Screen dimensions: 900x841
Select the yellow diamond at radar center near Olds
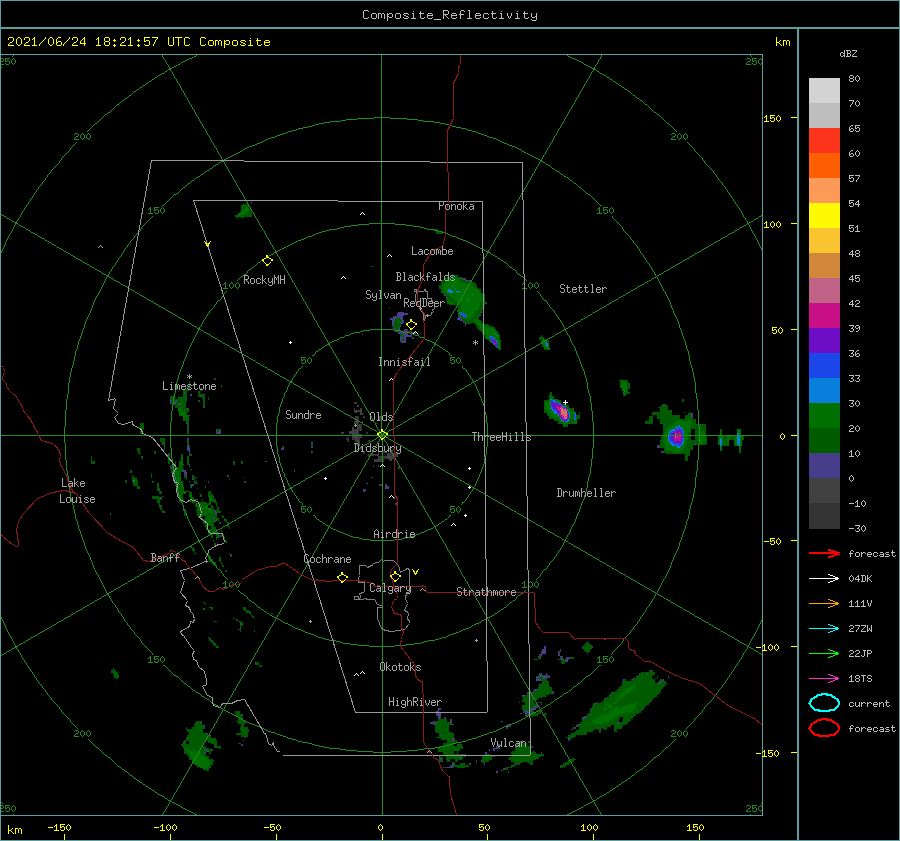[x=382, y=435]
